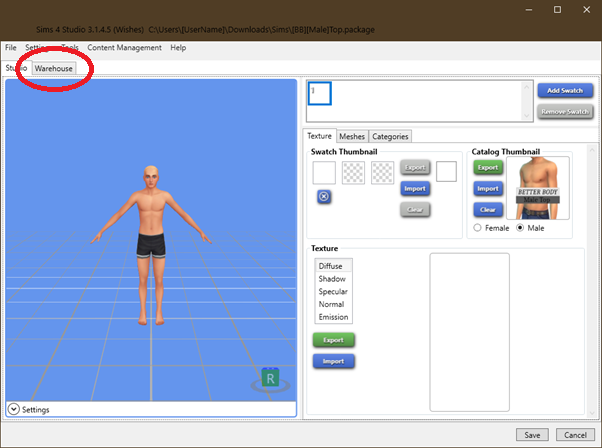Expand the Settings chevron under the viewport

pyautogui.click(x=13, y=409)
